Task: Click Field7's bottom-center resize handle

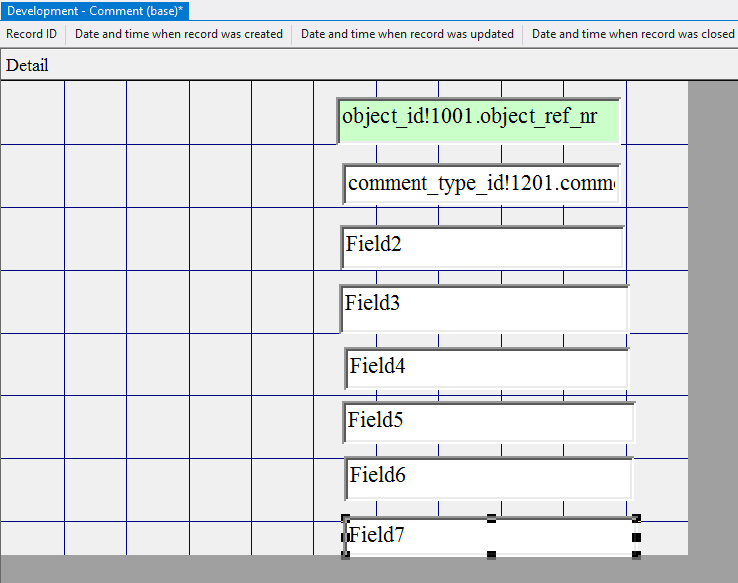Action: [x=491, y=554]
